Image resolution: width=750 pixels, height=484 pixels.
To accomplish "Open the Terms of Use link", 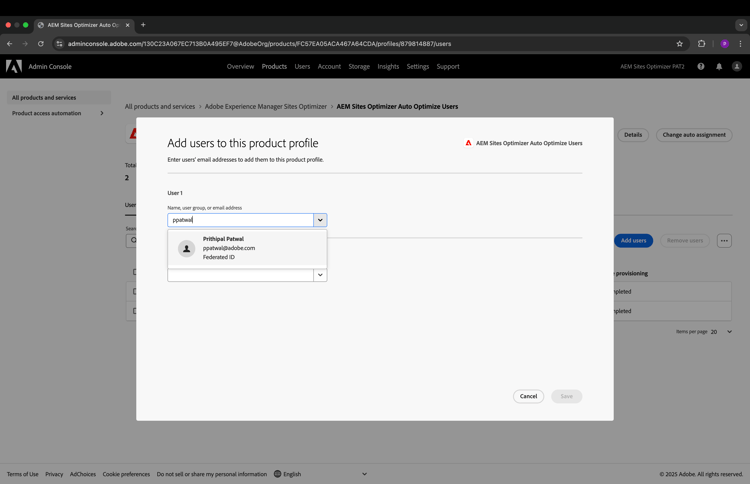I will [22, 474].
